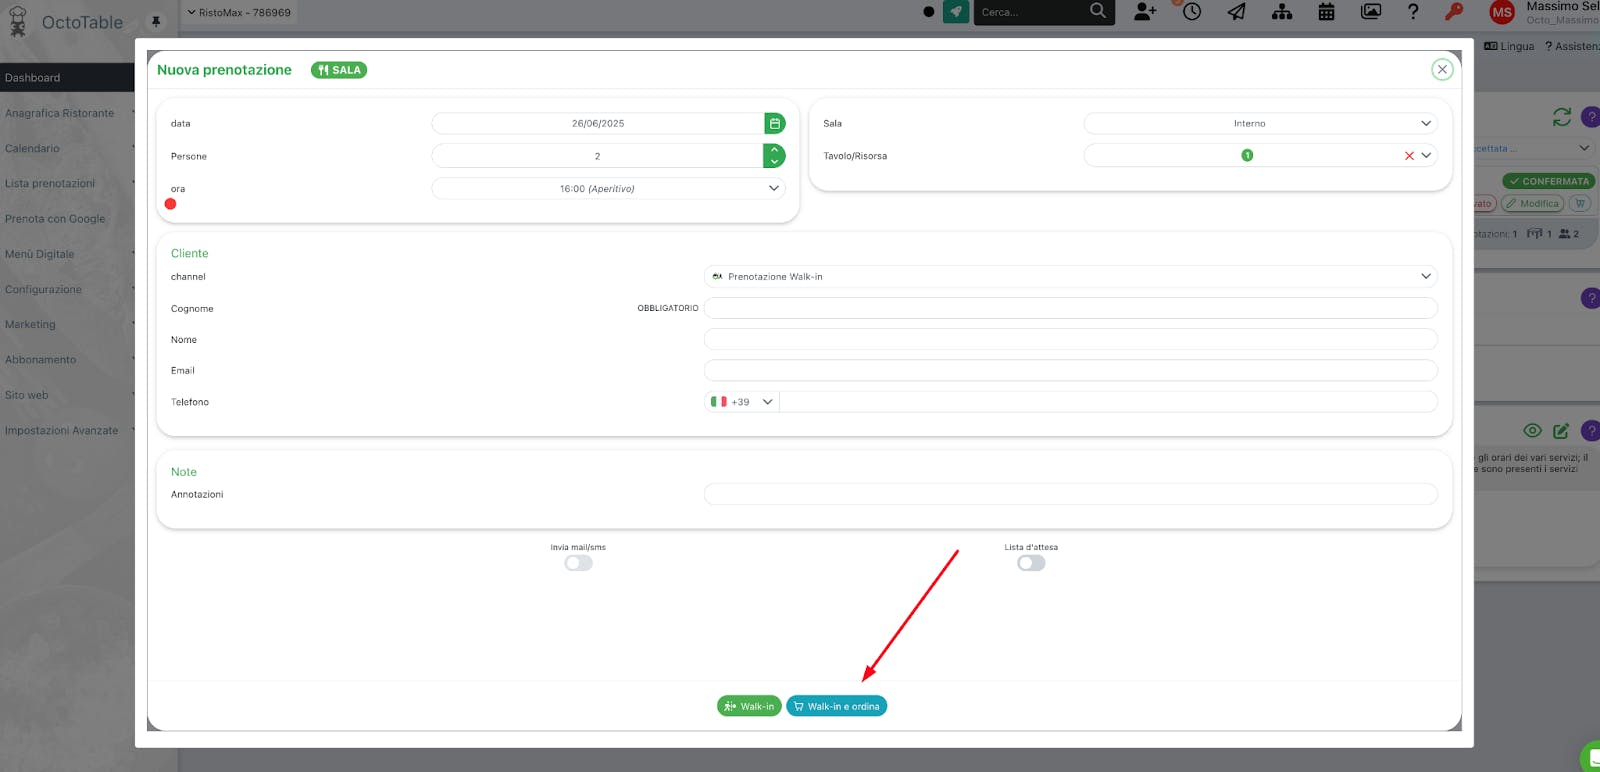Click the green Walk-in button
Image resolution: width=1600 pixels, height=772 pixels.
point(749,706)
